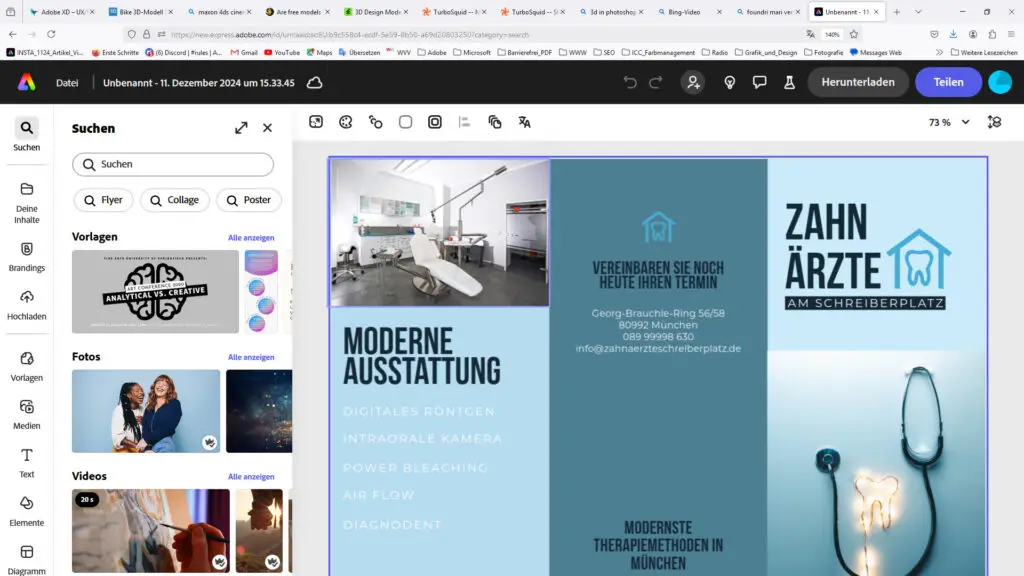Screen dimensions: 1024x576
Task: Switch to the Bing-Video browser tab
Action: (689, 12)
